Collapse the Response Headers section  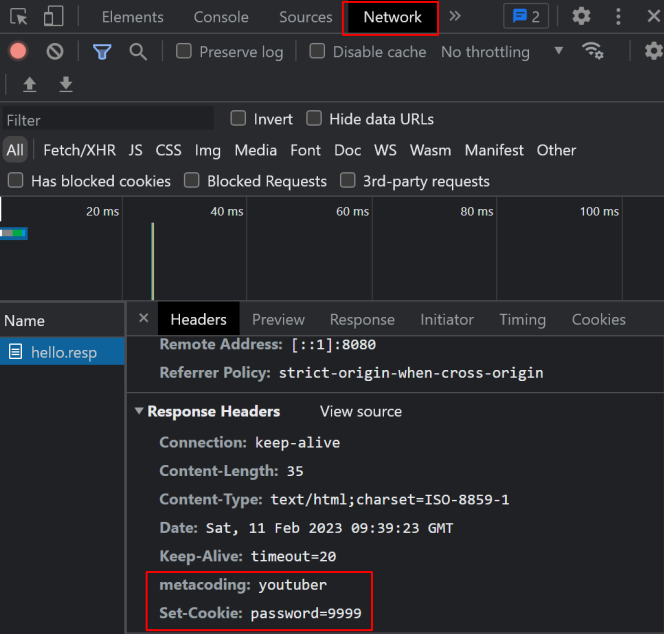[x=138, y=411]
